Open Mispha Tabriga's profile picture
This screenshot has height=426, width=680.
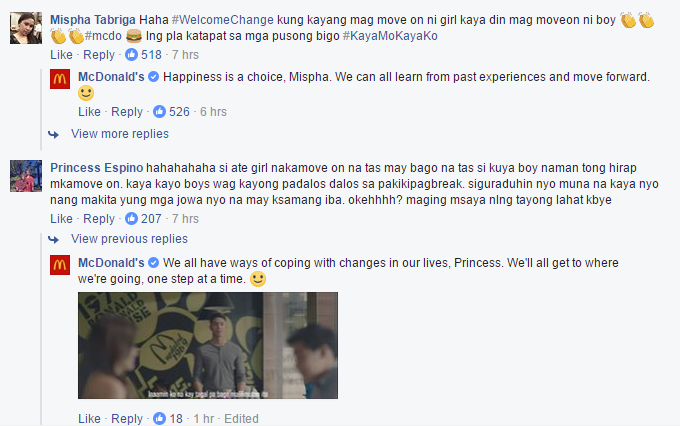[26, 28]
